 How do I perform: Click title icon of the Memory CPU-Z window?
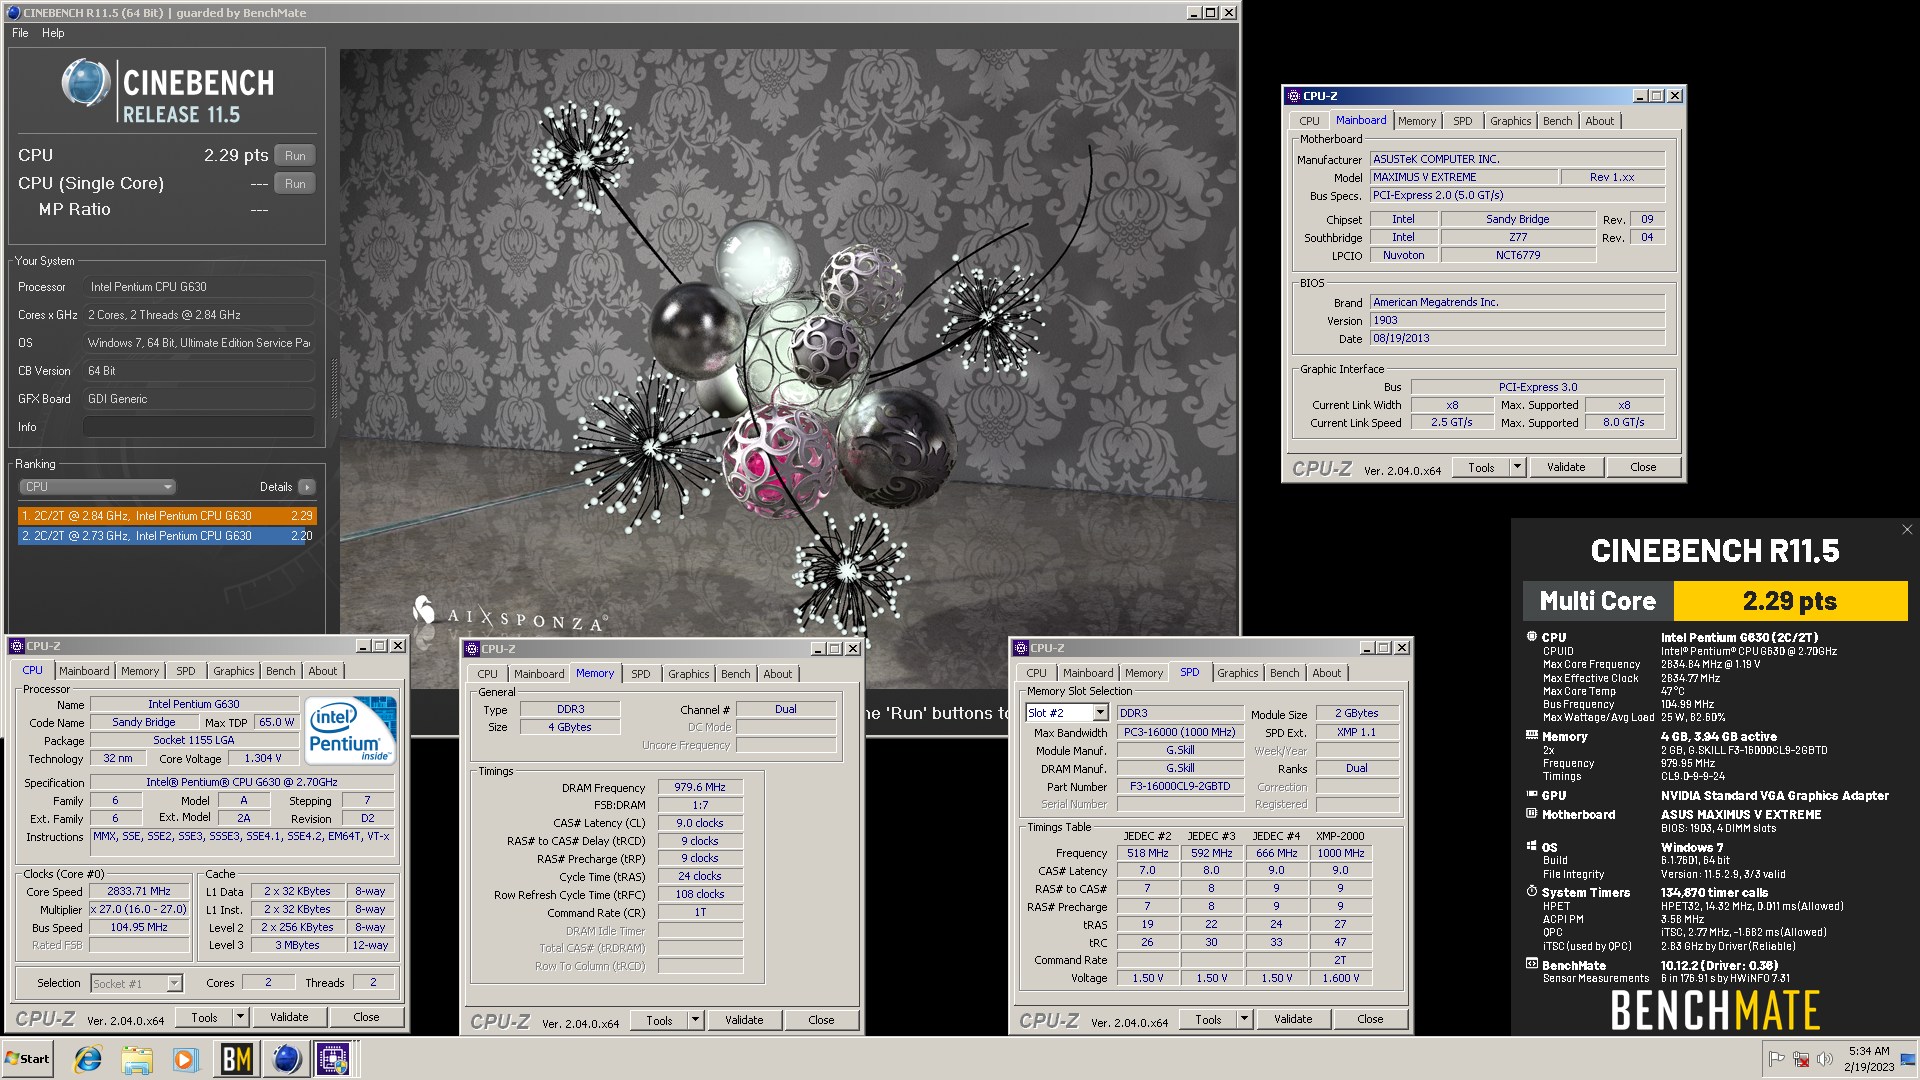[473, 648]
